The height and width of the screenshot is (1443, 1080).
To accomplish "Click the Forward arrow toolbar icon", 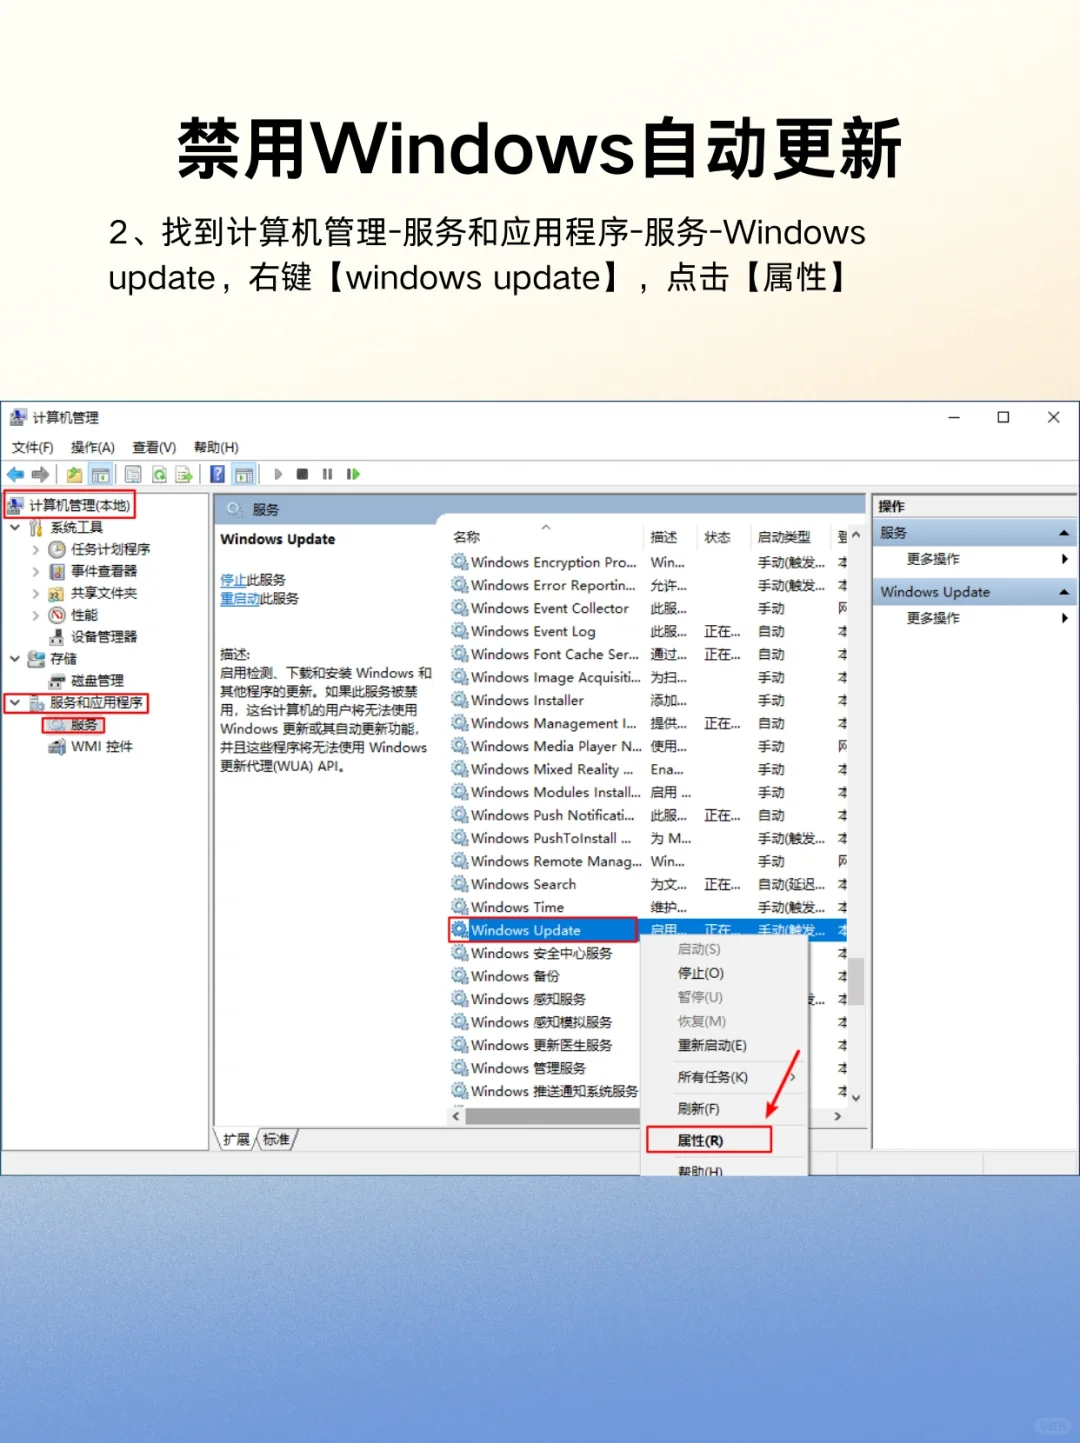I will click(x=40, y=474).
